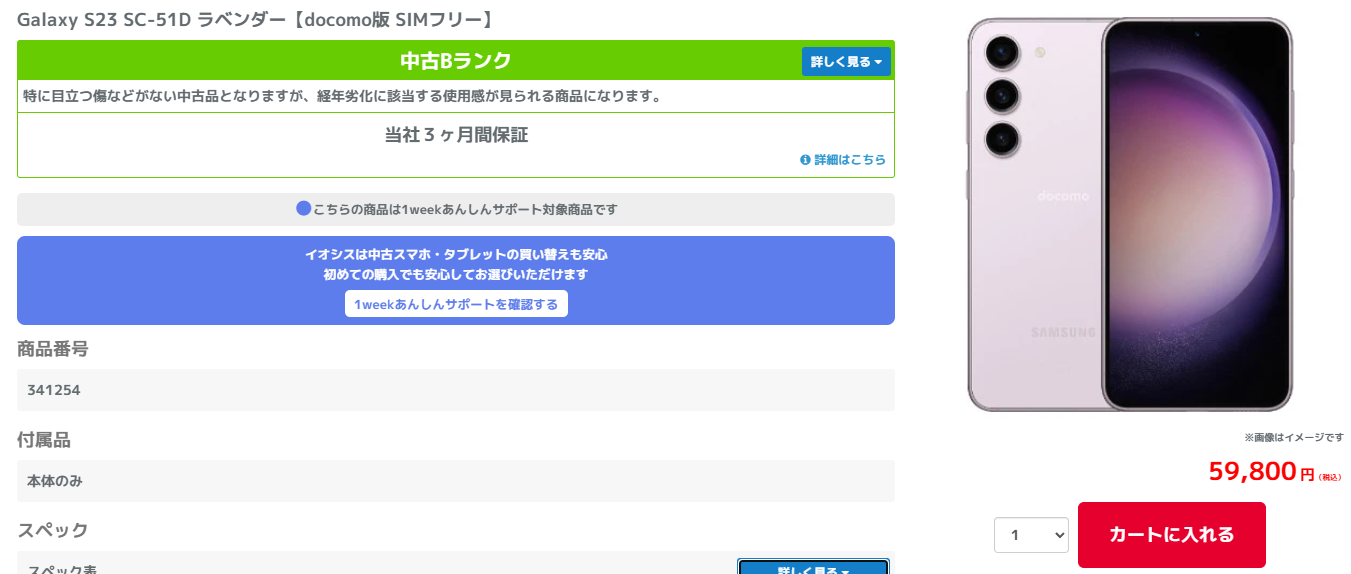Click the 商品番号 section heading
Image resolution: width=1351 pixels, height=574 pixels.
[53, 349]
